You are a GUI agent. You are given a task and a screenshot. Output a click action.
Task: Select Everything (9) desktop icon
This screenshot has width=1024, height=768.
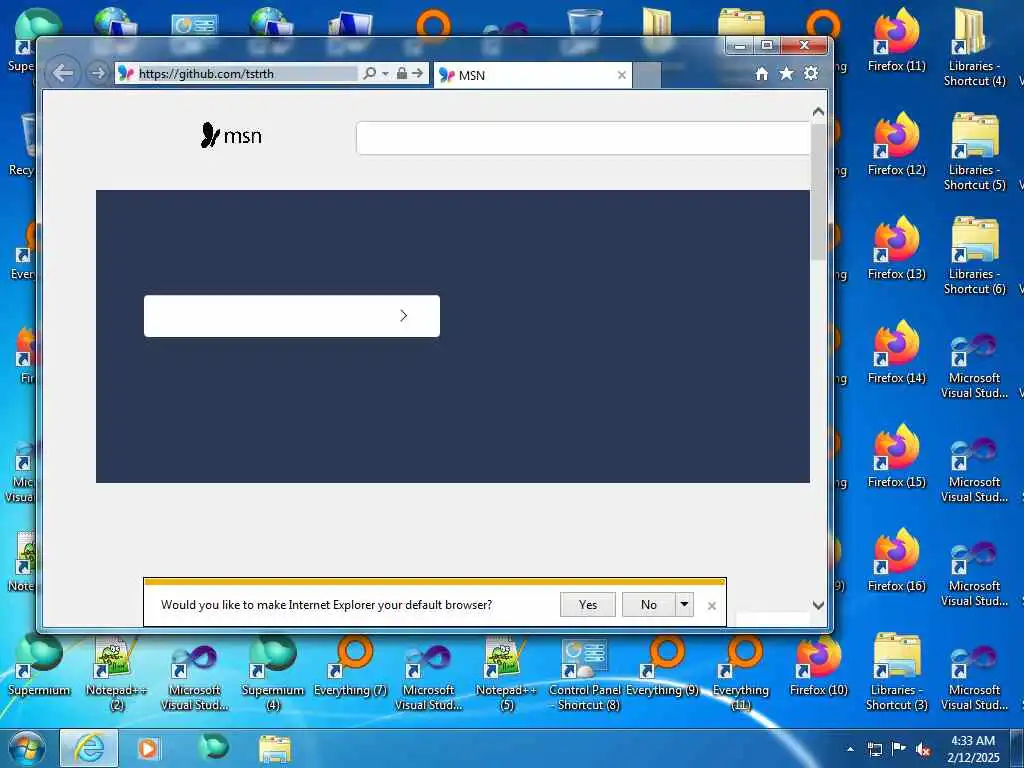(662, 666)
